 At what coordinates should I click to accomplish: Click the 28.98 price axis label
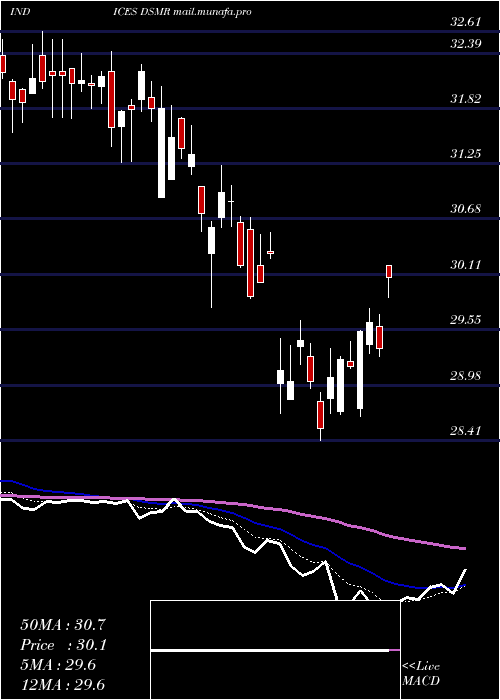[466, 375]
